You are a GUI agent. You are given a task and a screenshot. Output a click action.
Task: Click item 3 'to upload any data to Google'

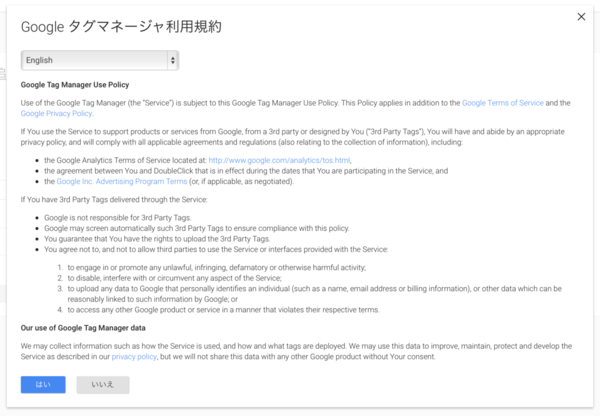pyautogui.click(x=315, y=294)
